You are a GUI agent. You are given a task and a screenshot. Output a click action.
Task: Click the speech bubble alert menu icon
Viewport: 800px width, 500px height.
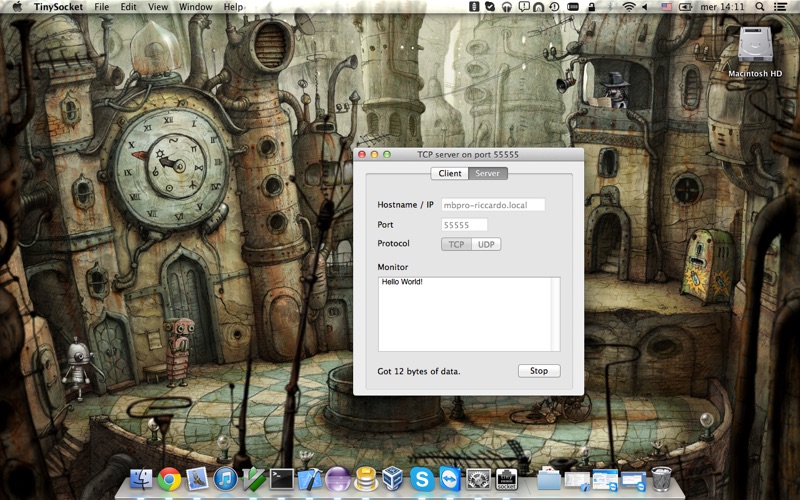pyautogui.click(x=523, y=7)
